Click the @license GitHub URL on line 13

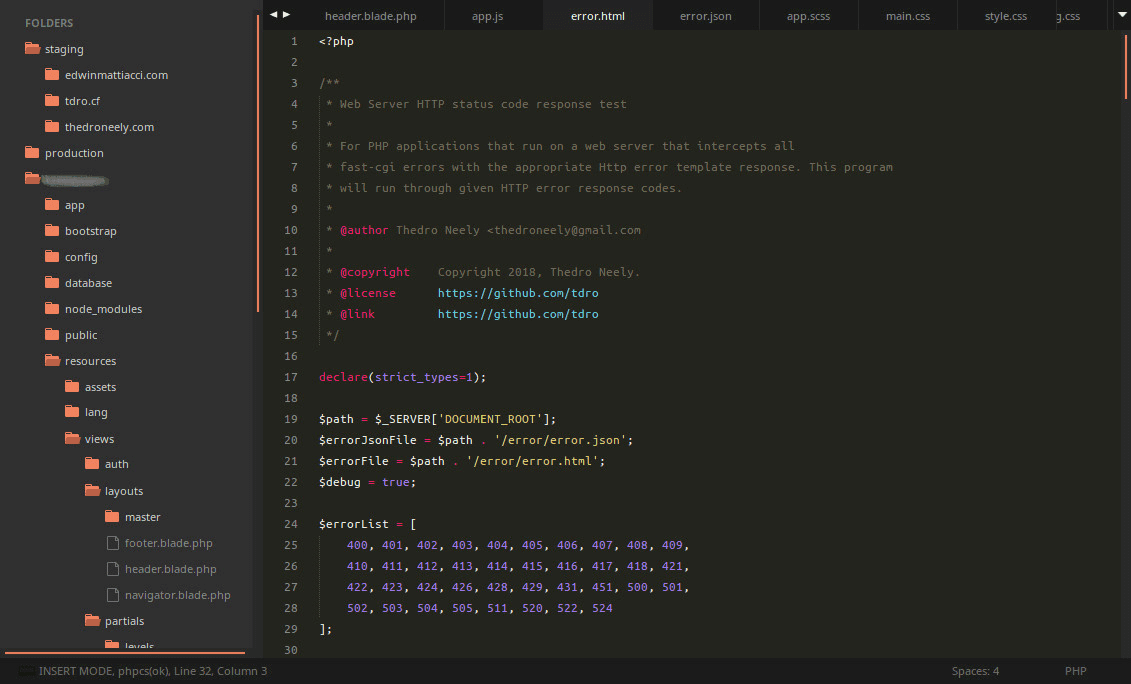[x=518, y=293]
